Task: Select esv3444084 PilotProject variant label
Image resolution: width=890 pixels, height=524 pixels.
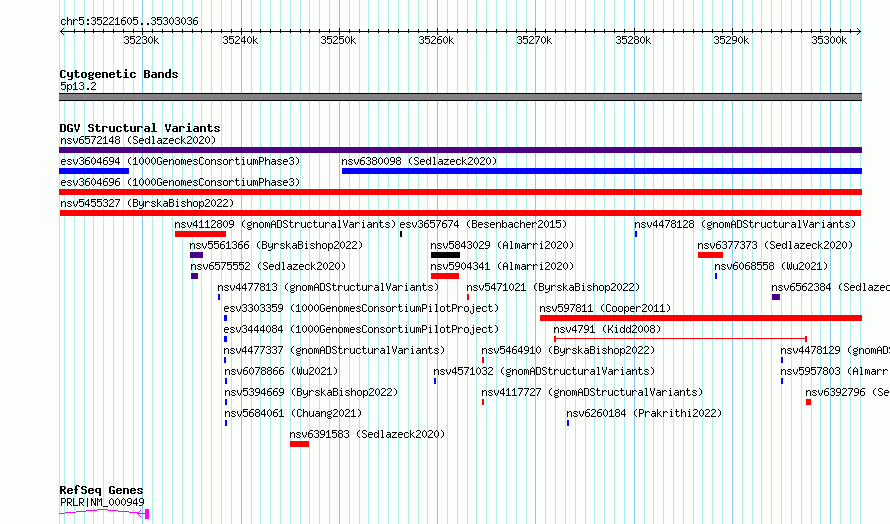Action: [x=361, y=329]
